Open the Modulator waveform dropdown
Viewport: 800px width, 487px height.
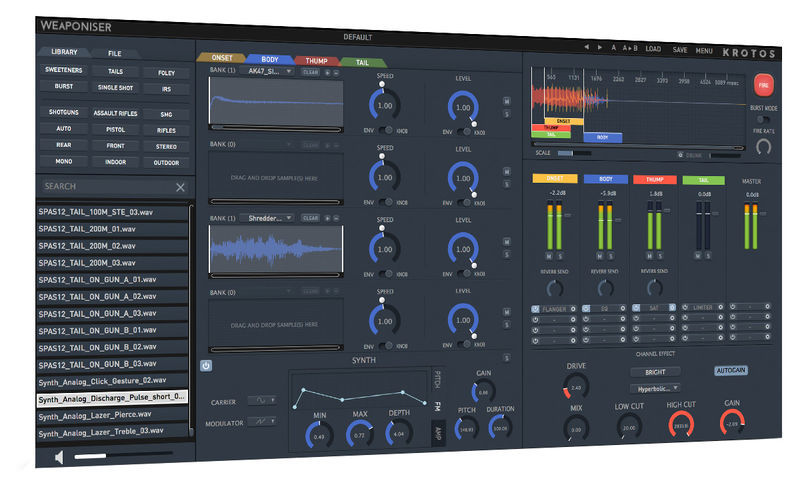(x=262, y=422)
